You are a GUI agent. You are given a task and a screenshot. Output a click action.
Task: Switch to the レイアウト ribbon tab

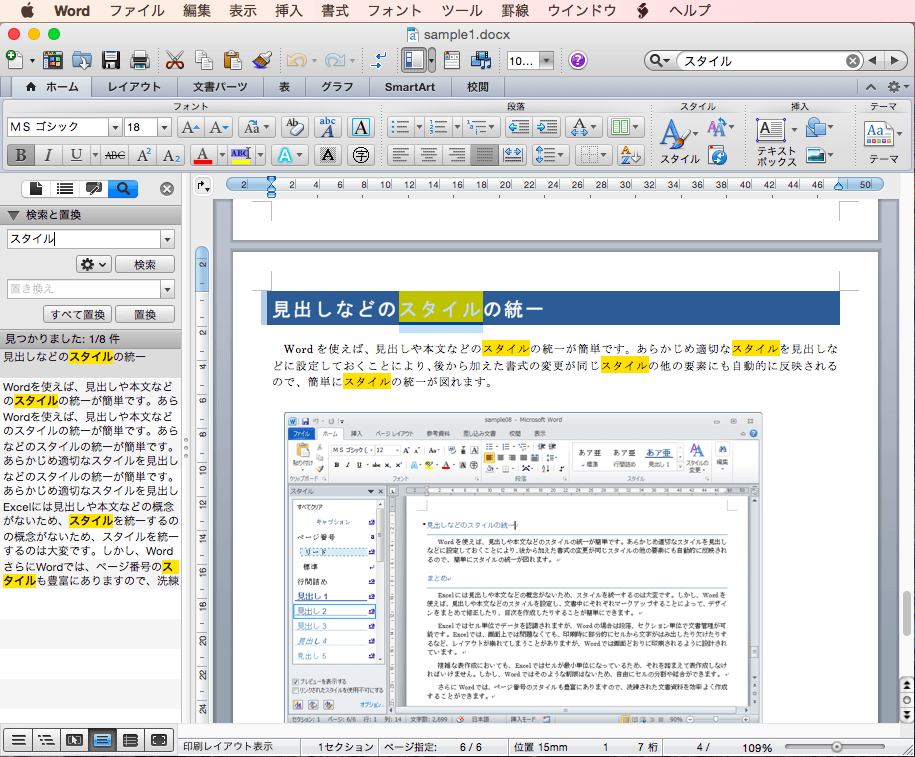(134, 87)
